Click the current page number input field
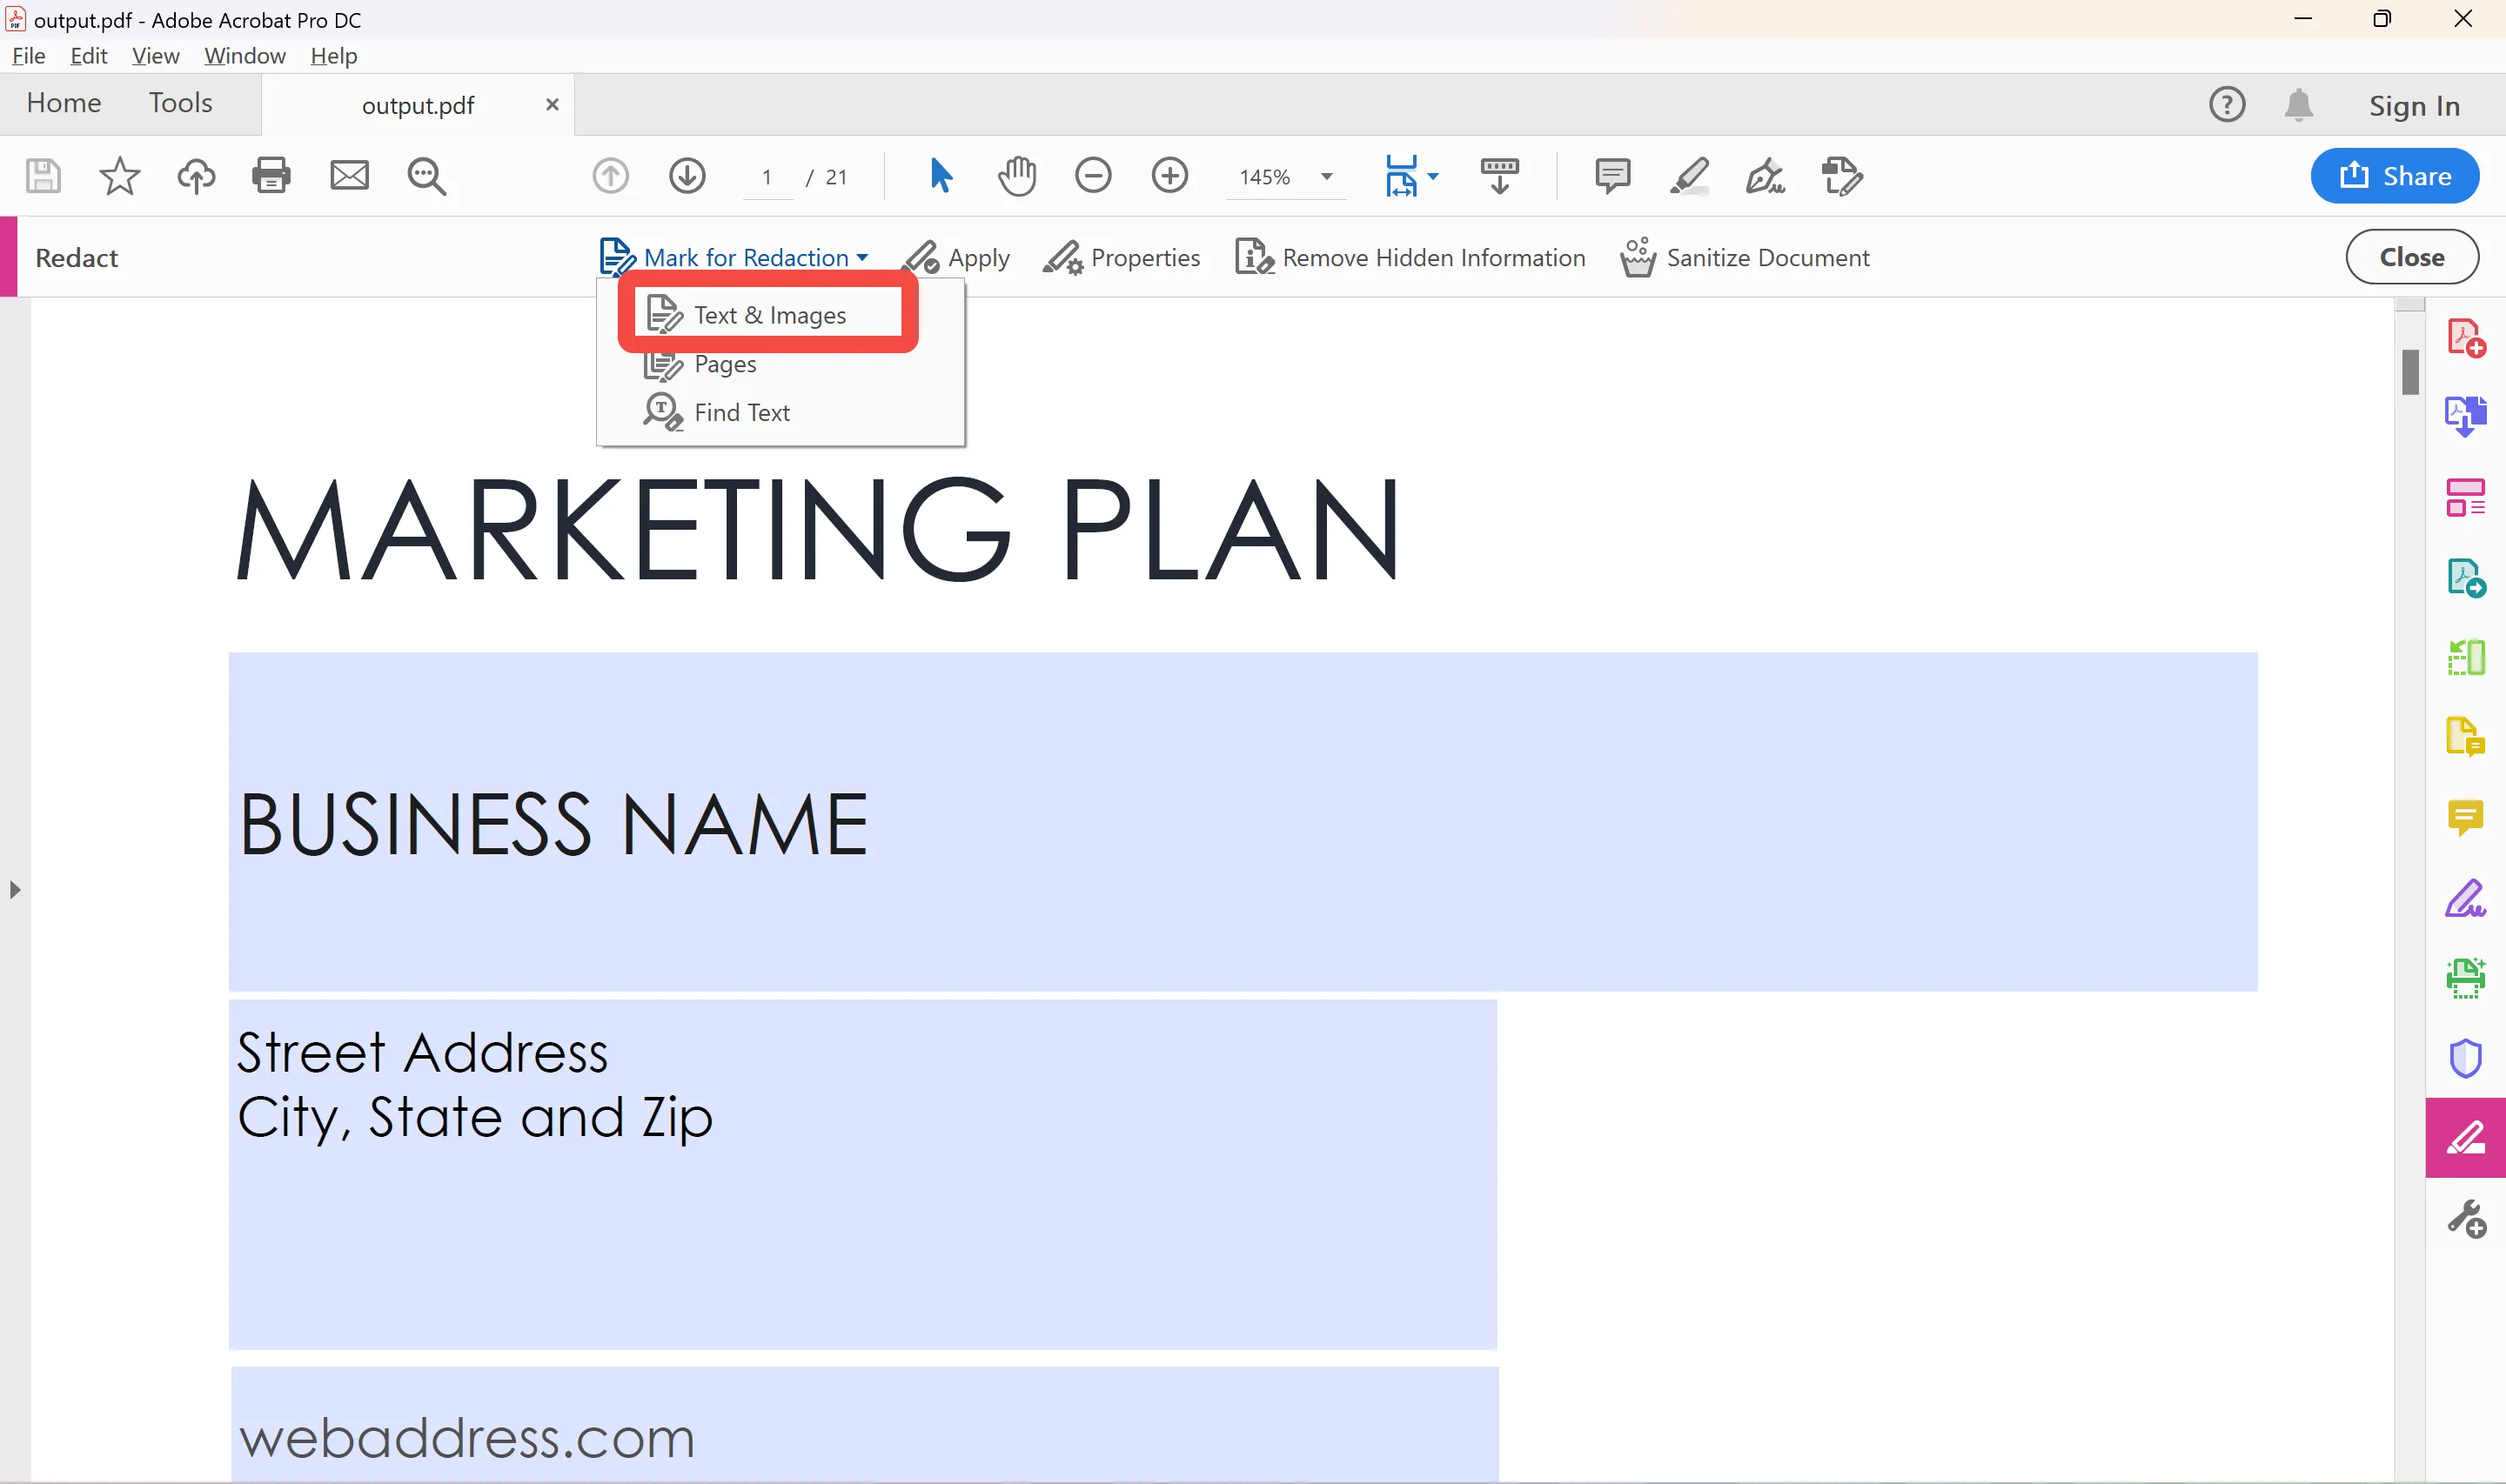This screenshot has height=1484, width=2506. (x=765, y=177)
